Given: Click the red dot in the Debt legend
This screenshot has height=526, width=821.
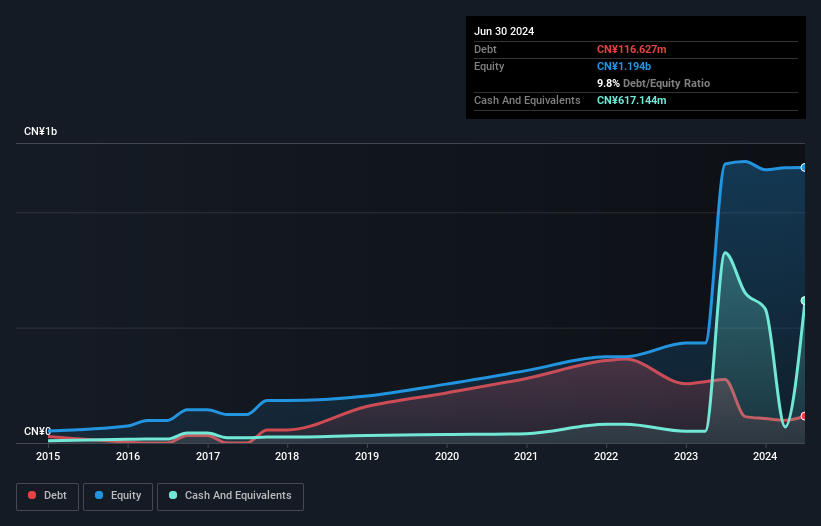Looking at the screenshot, I should tap(32, 495).
